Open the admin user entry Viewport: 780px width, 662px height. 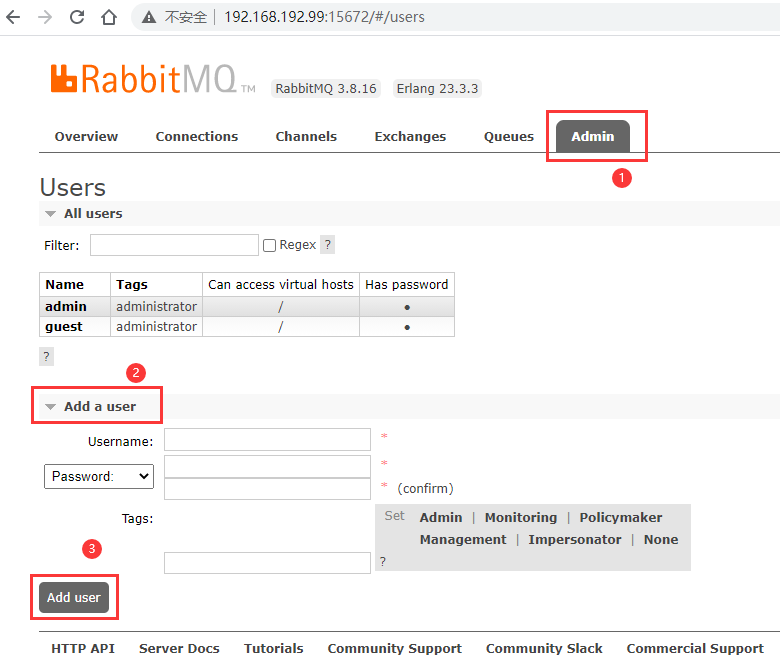66,306
